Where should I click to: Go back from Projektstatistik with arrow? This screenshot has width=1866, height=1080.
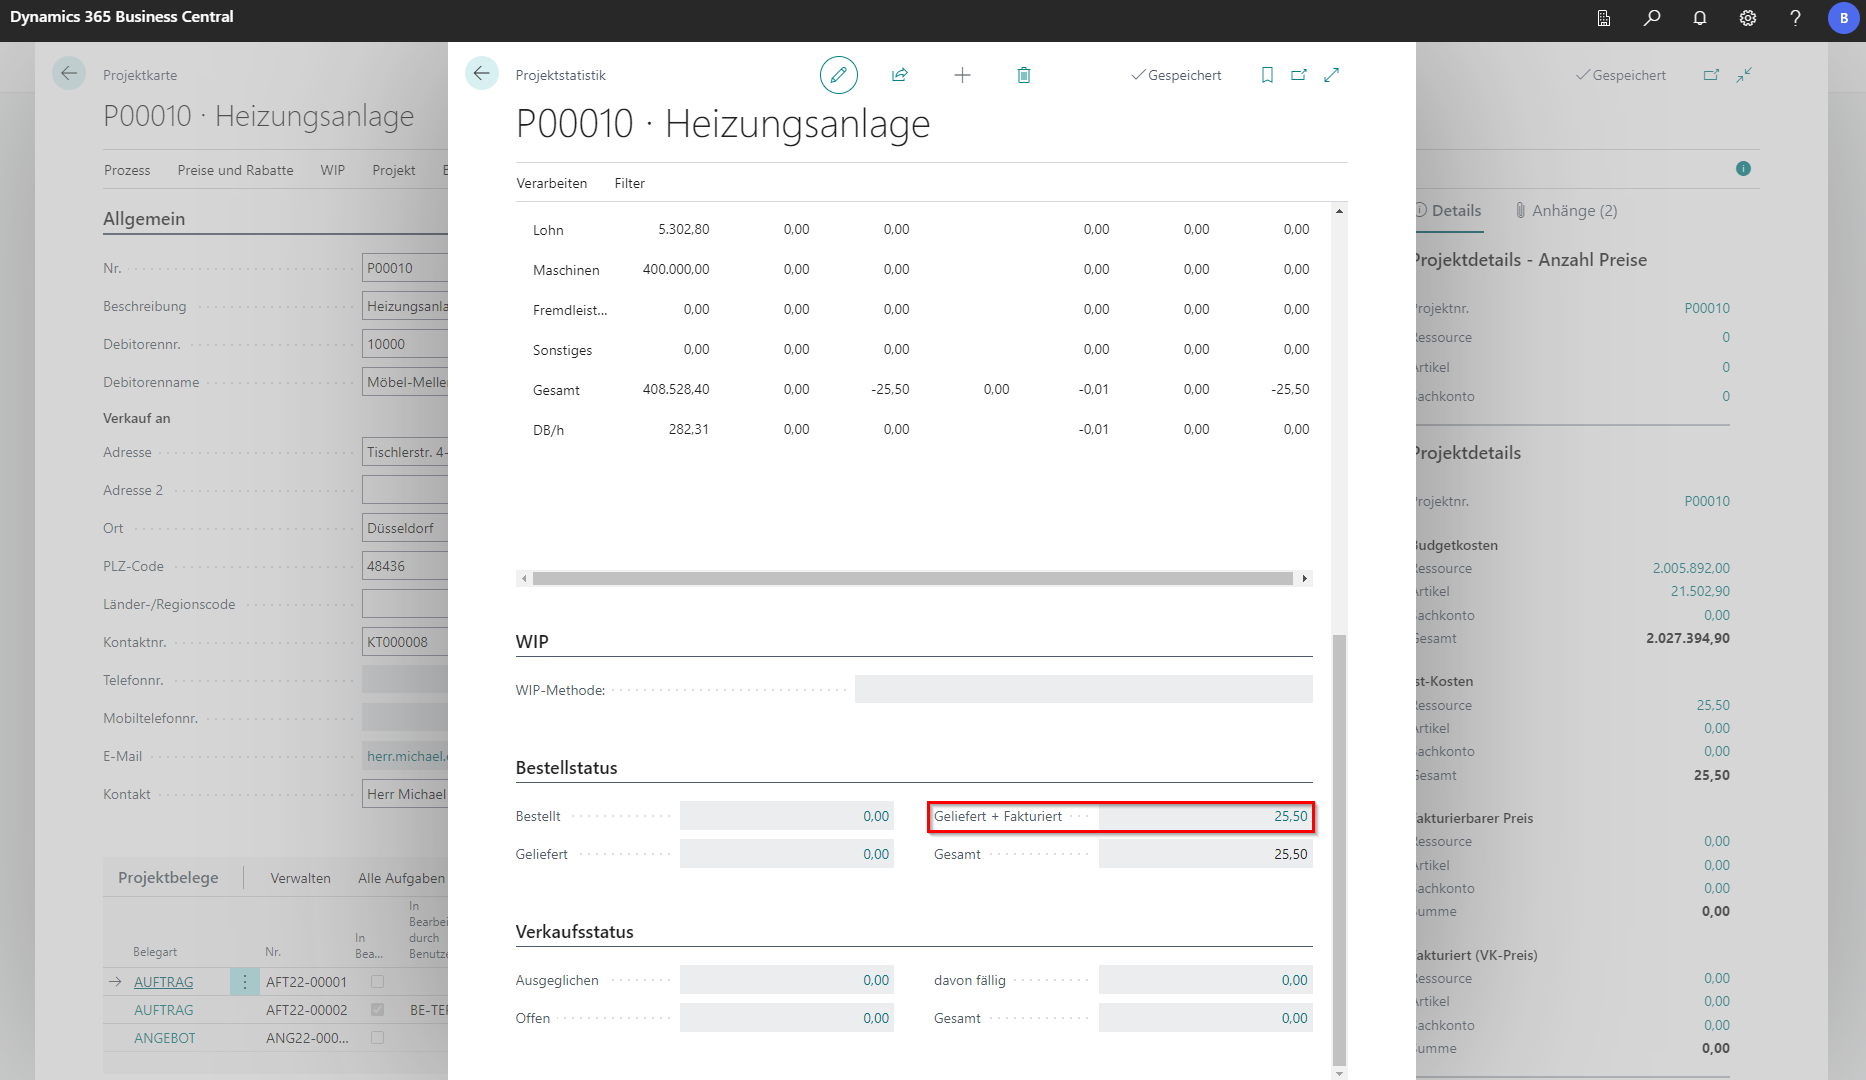click(481, 74)
